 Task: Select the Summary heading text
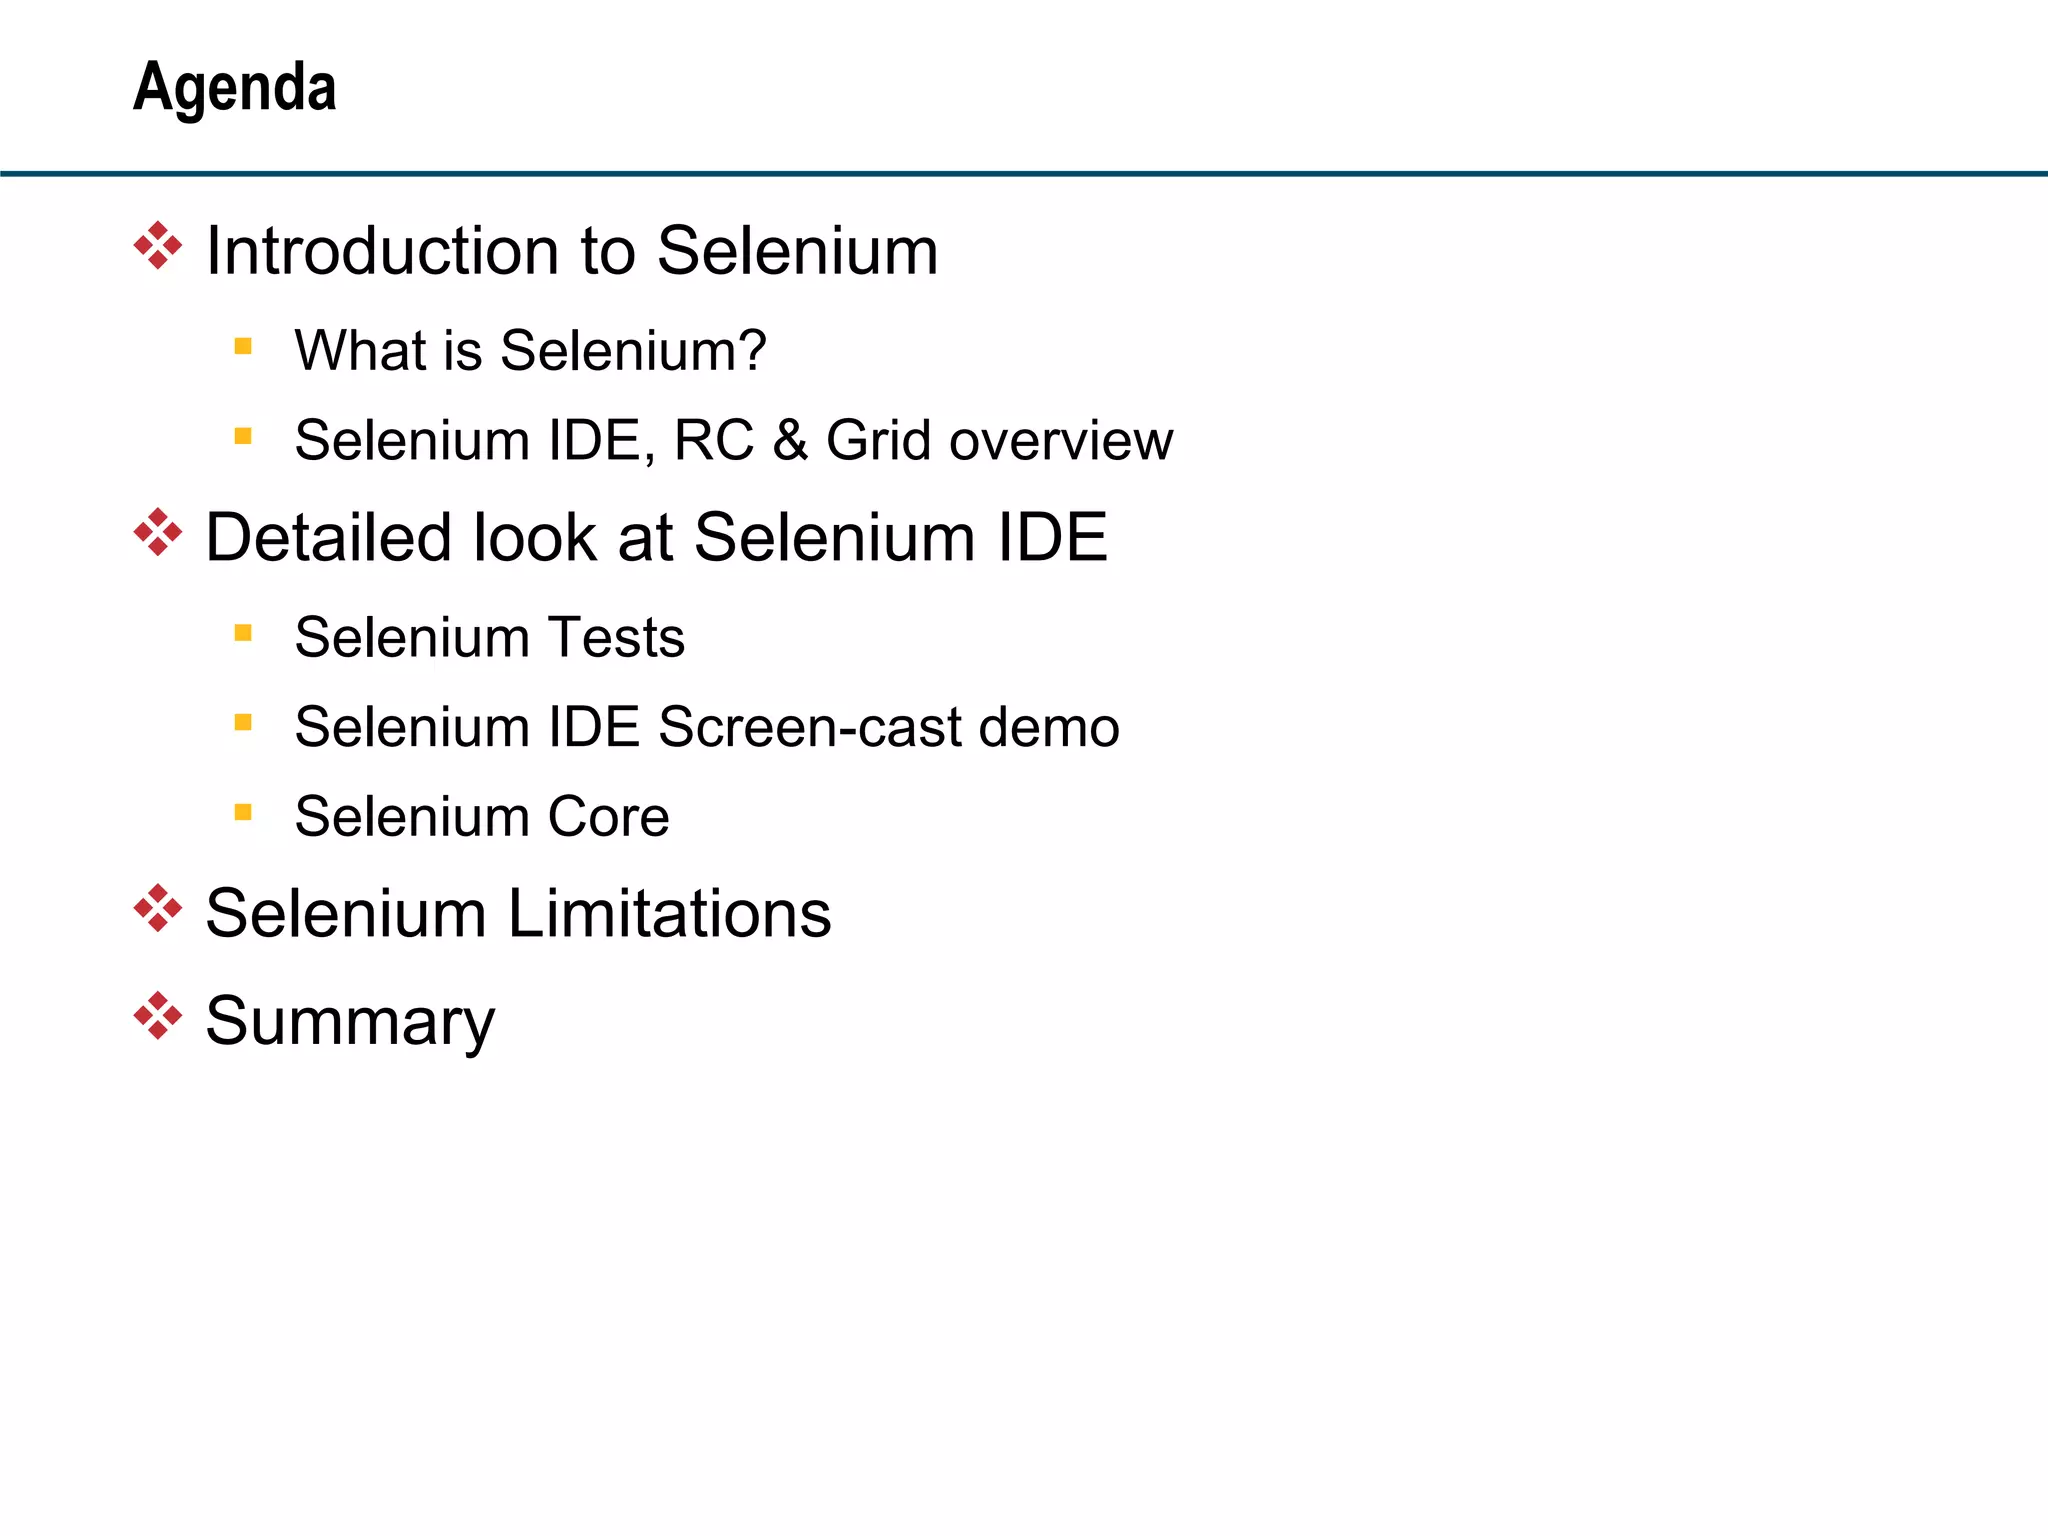tap(350, 1022)
